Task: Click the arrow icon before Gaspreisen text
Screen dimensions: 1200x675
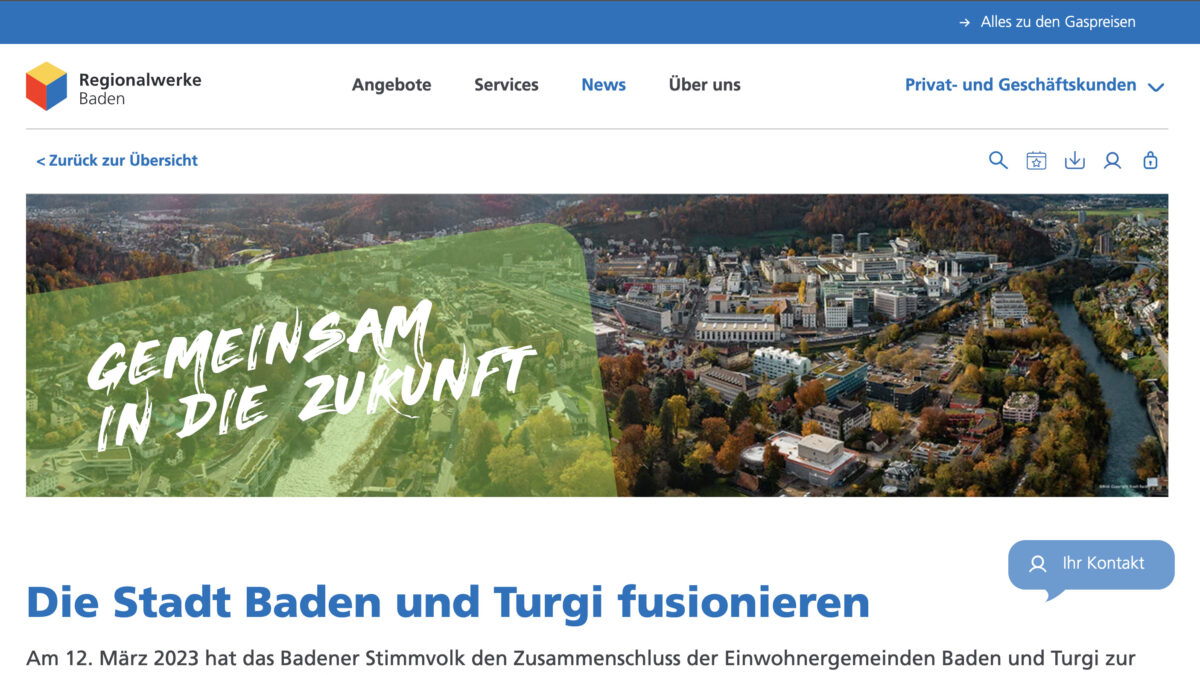Action: [964, 22]
